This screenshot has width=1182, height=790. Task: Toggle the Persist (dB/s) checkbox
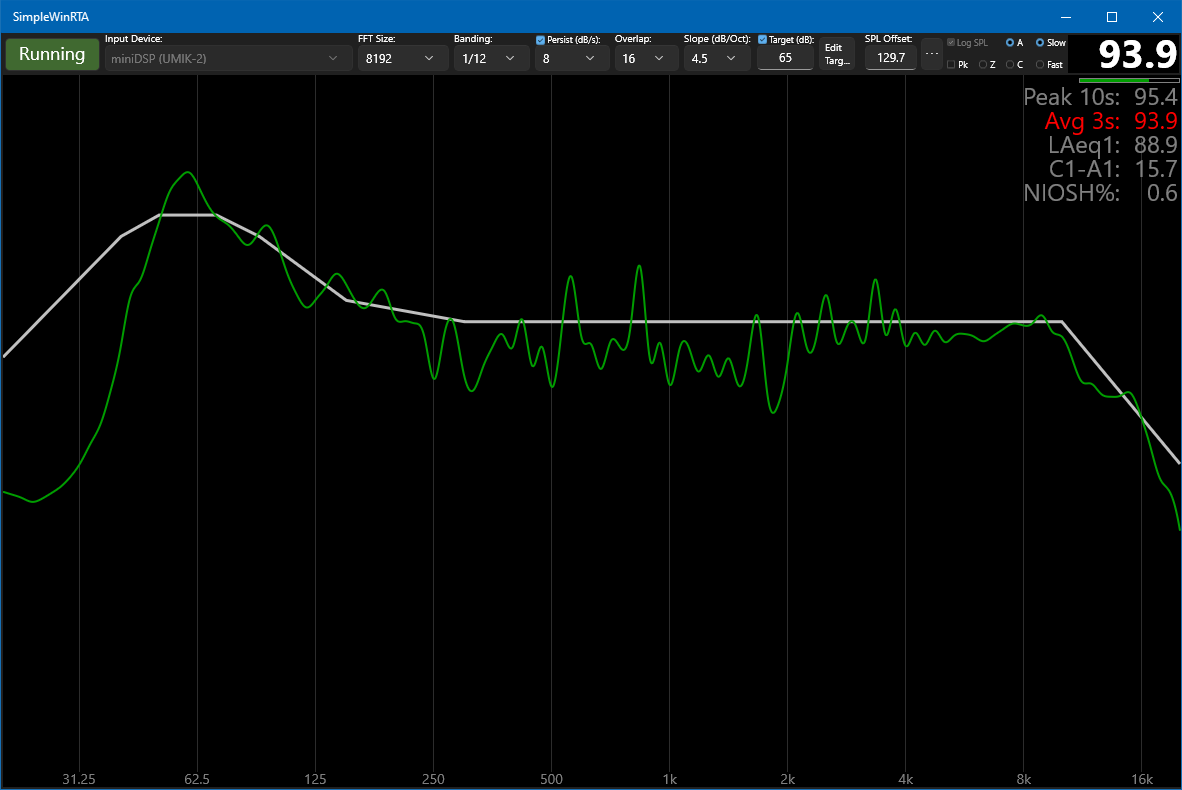tap(540, 40)
